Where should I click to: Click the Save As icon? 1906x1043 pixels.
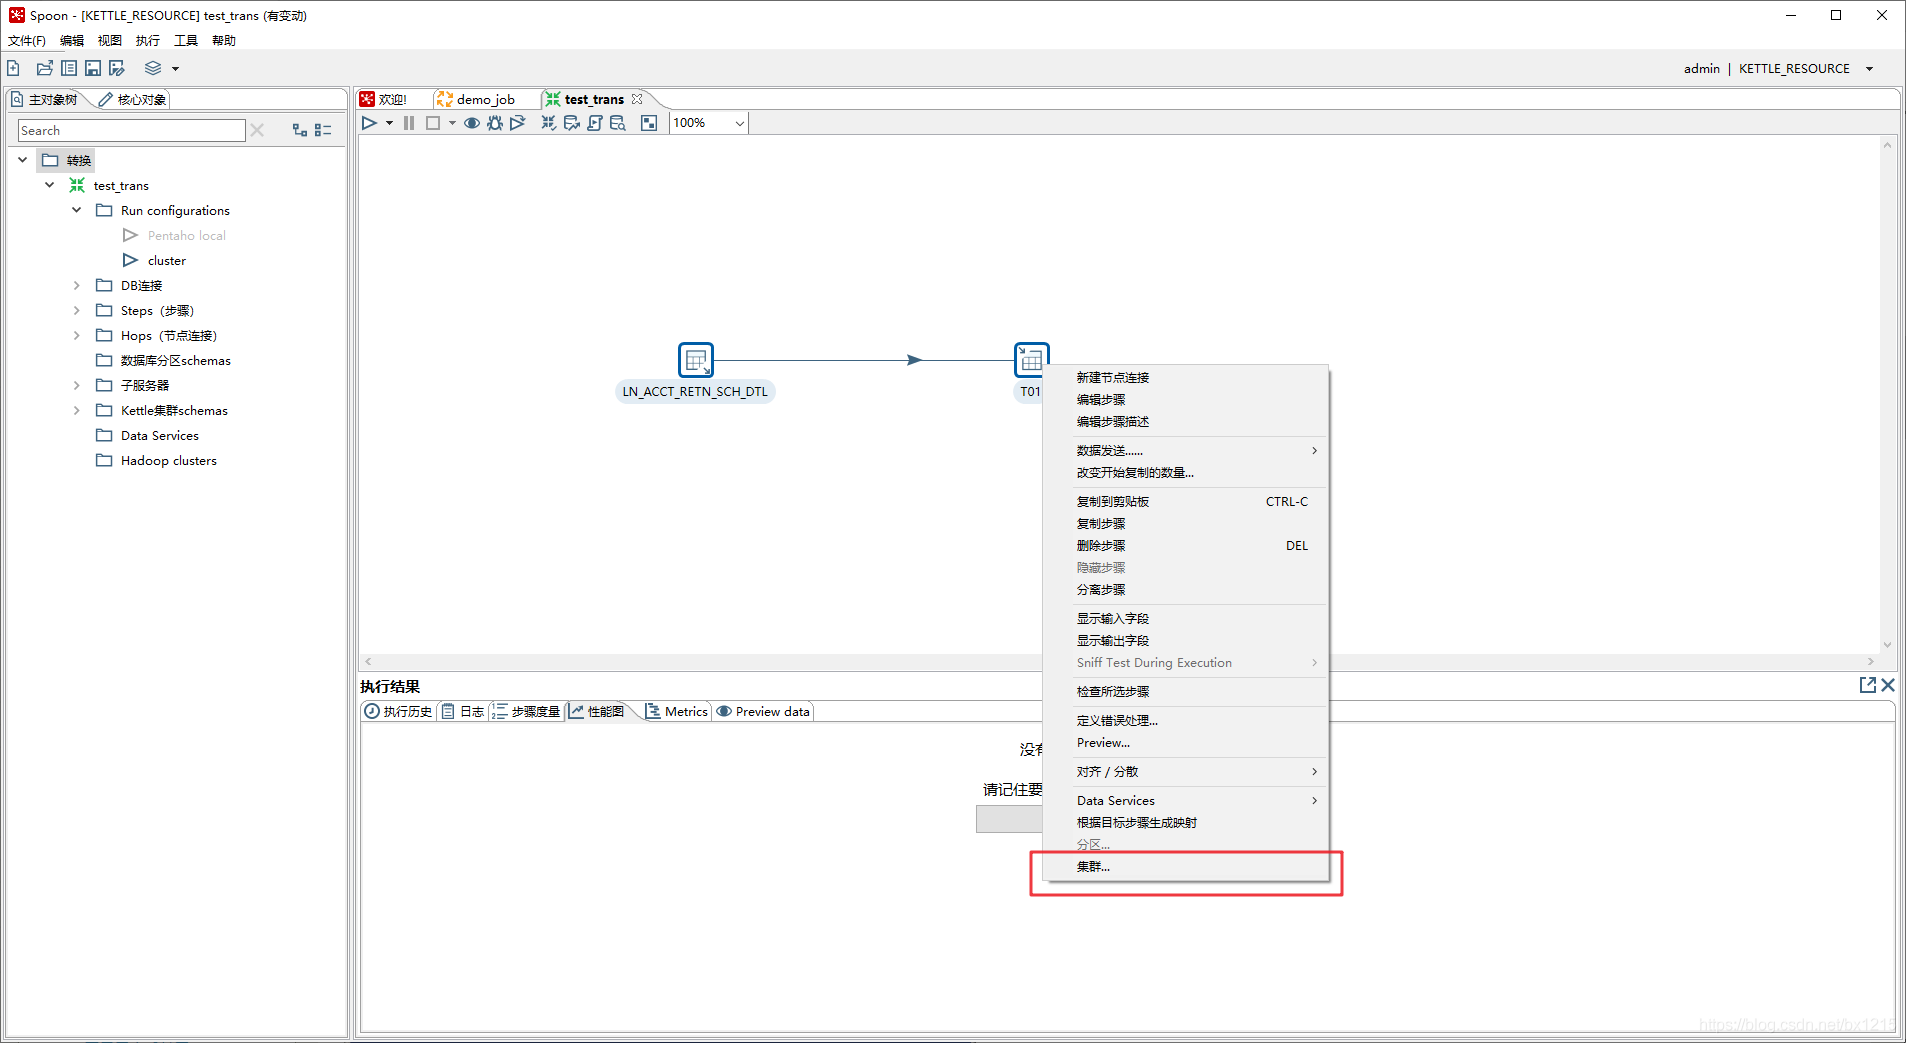[x=117, y=68]
